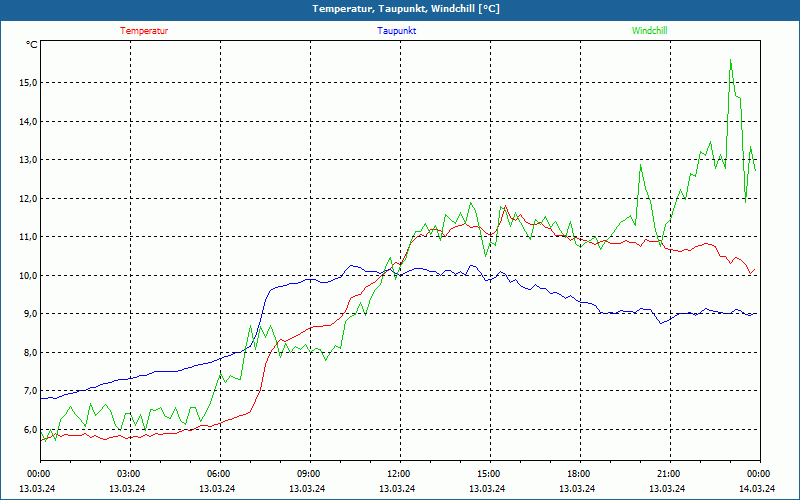The image size is (800, 500).
Task: Click the 11,0 y-axis value
Action: [29, 237]
